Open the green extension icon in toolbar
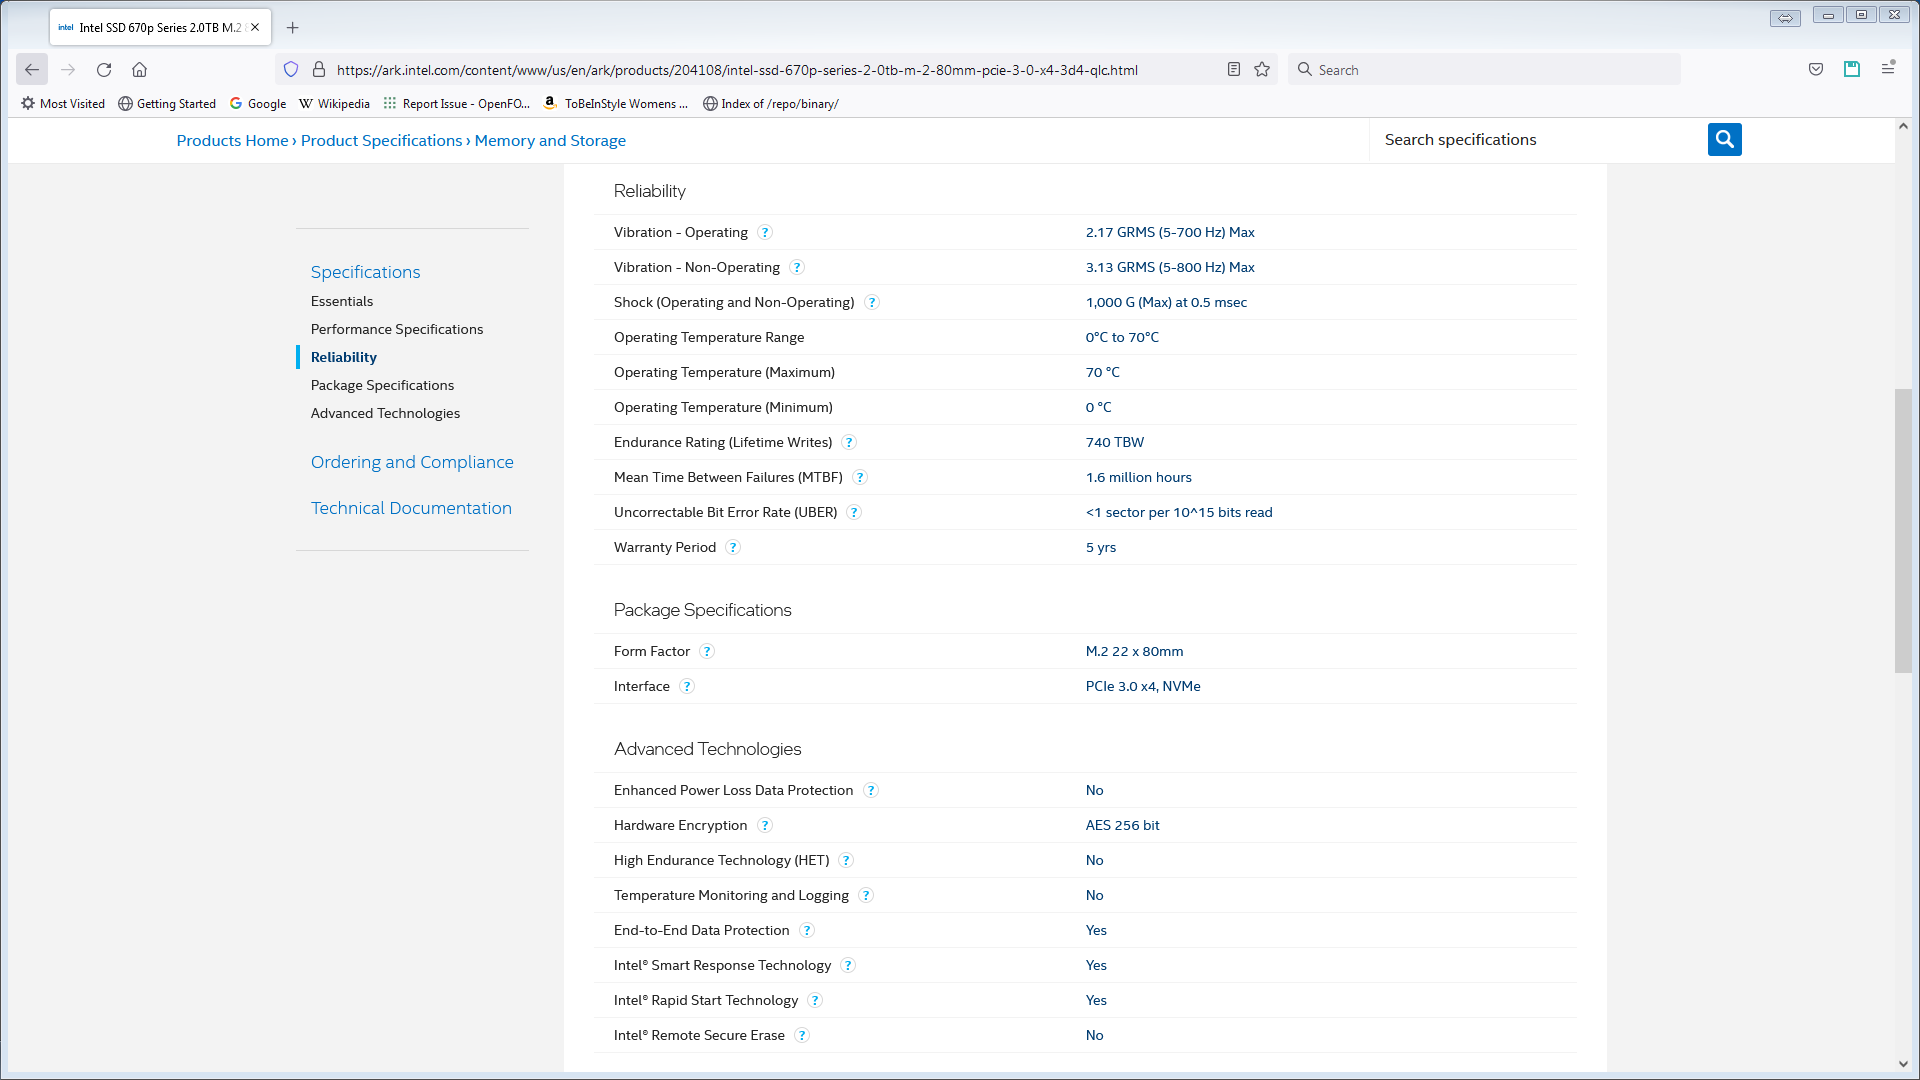 1852,70
